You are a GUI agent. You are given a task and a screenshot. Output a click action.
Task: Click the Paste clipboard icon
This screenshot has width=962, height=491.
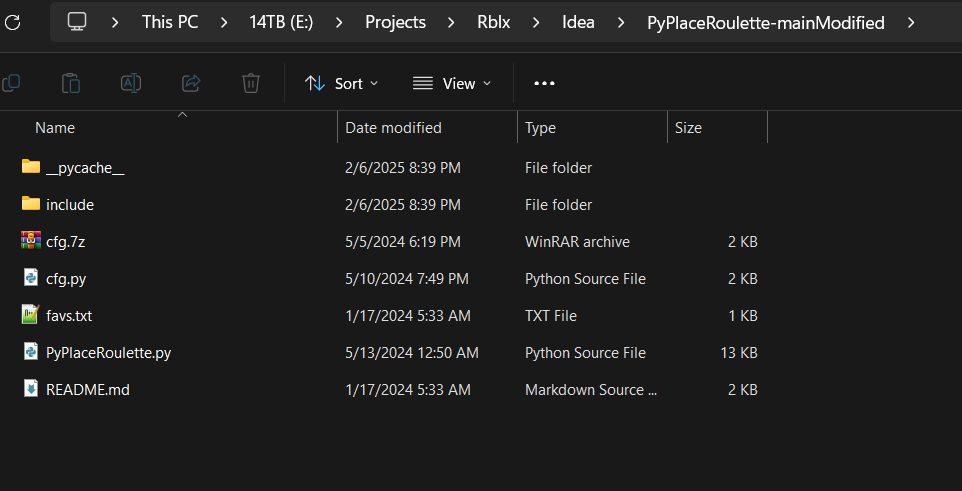(71, 83)
